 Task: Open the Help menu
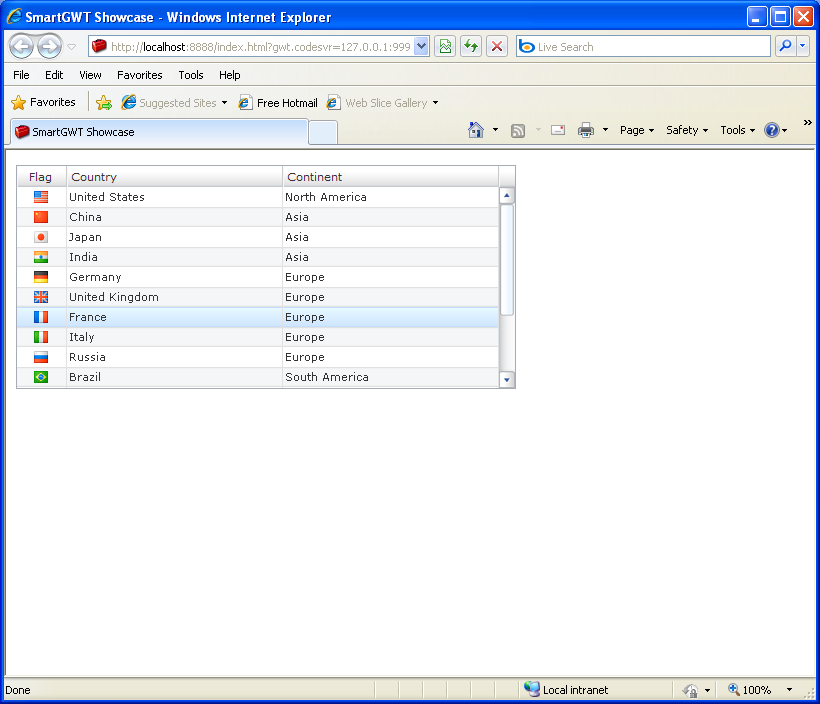230,75
